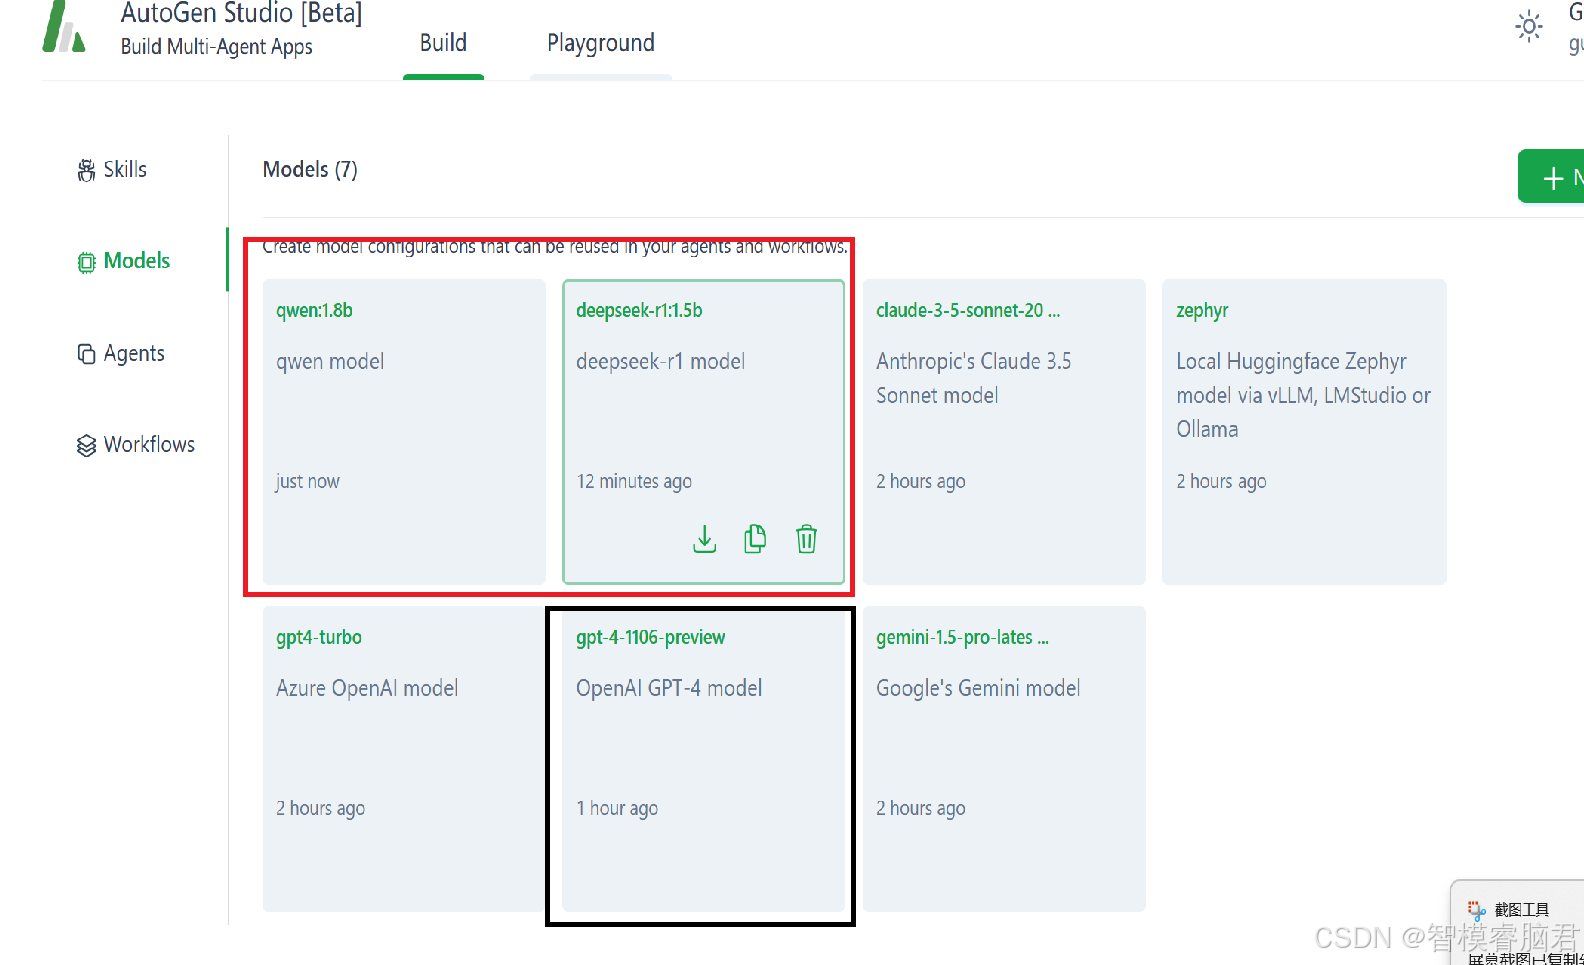Click the 'Google's Gemini model' description

978,689
